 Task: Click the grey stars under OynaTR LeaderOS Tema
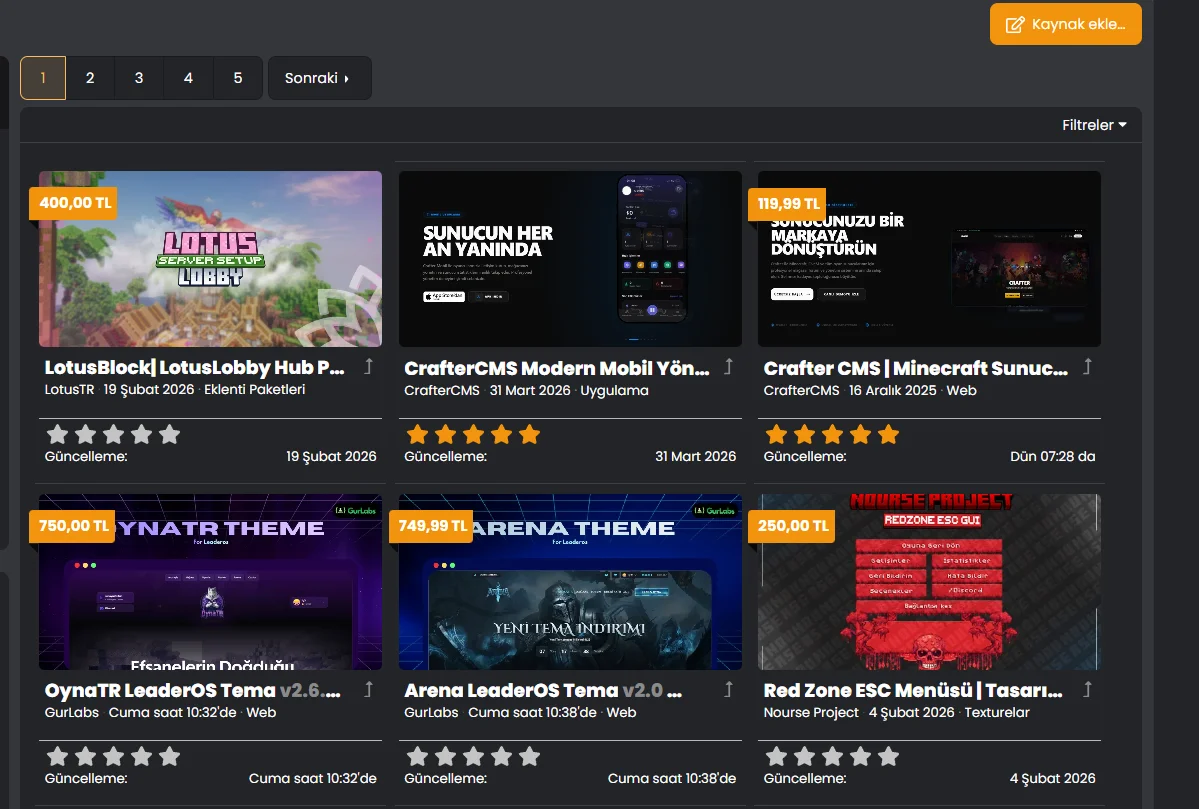click(x=113, y=756)
